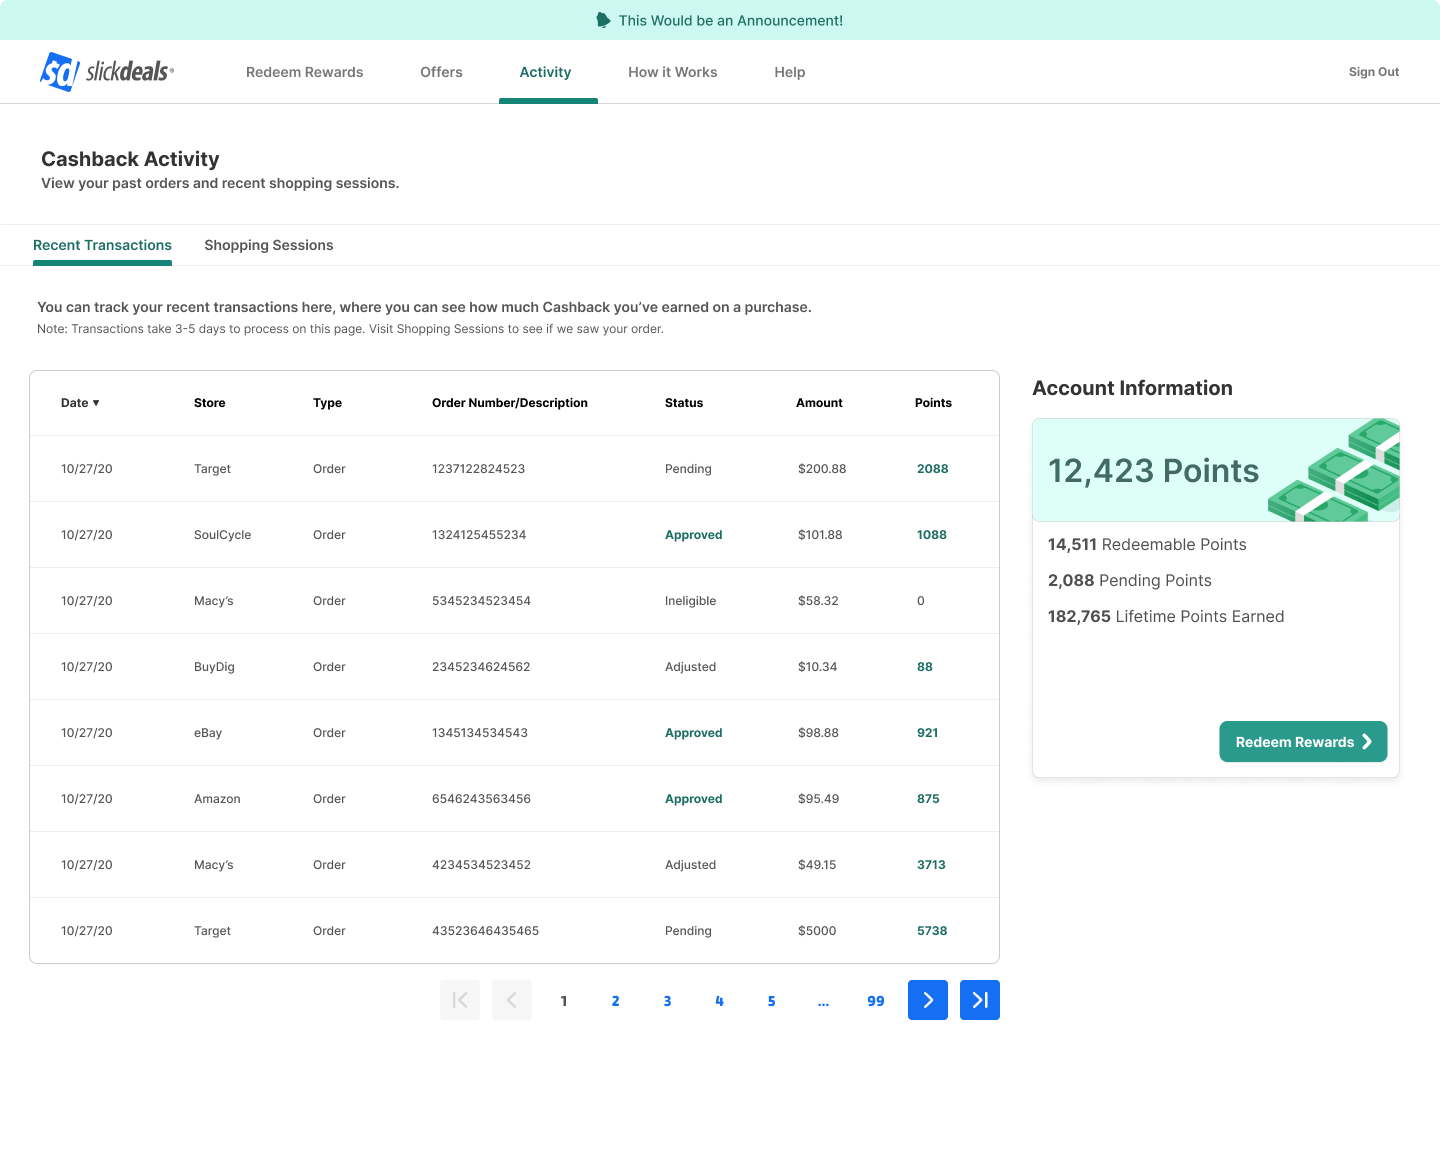The height and width of the screenshot is (1164, 1440).
Task: Go to the first page of transactions
Action: tap(460, 1000)
